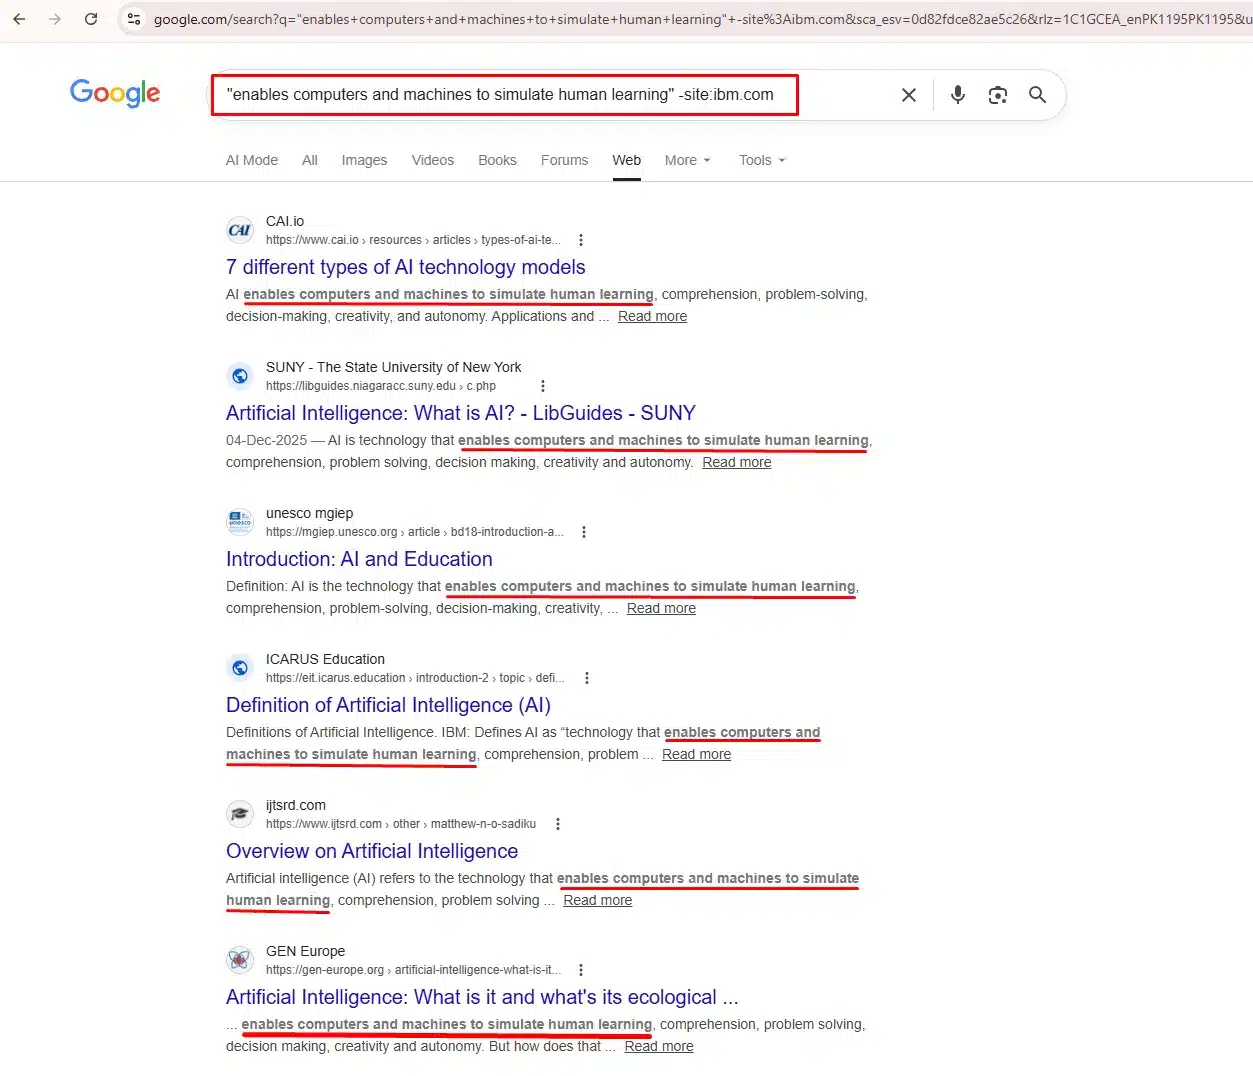This screenshot has height=1076, width=1253.
Task: Click the ICARUS Education favicon
Action: pos(240,668)
